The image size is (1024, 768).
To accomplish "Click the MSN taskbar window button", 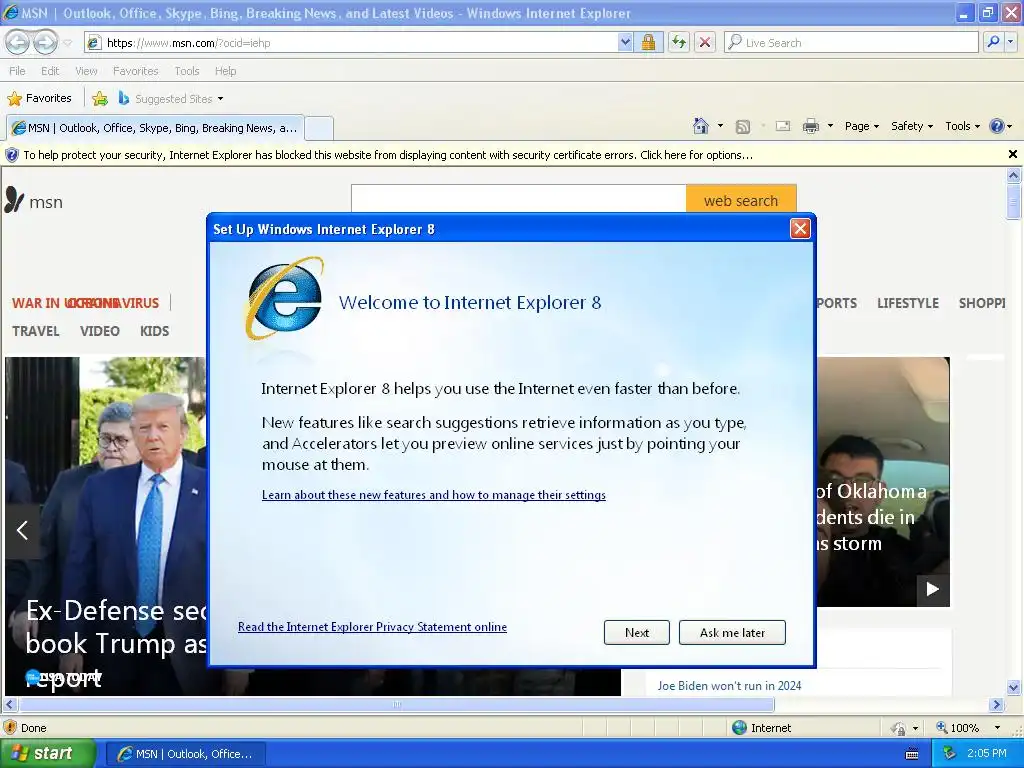I will point(185,754).
